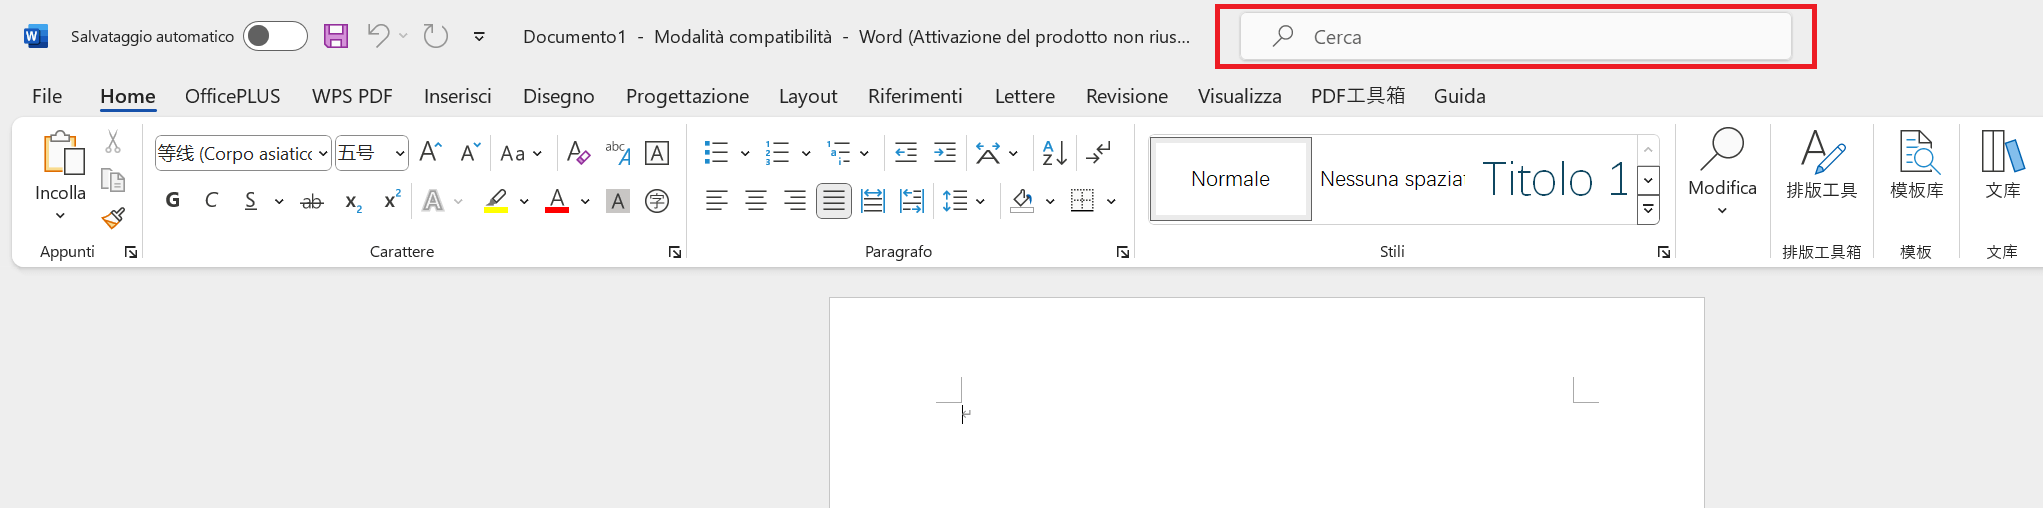Decrease paragraph indent icon

[x=906, y=152]
